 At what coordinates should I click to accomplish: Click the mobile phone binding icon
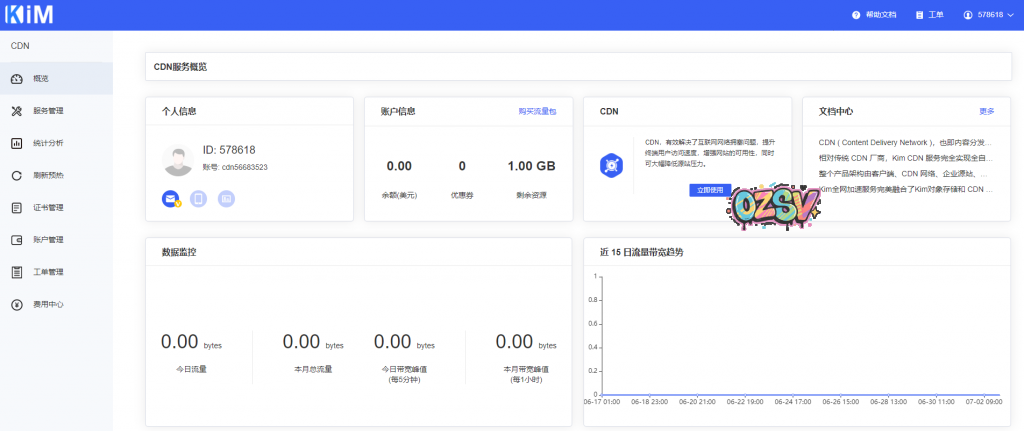198,199
